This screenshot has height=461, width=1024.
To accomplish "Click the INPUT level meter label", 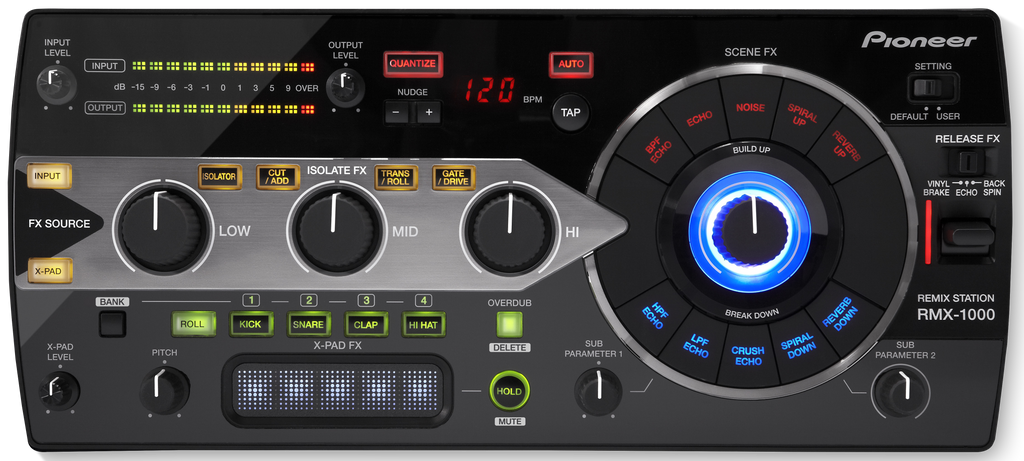I will tap(104, 66).
